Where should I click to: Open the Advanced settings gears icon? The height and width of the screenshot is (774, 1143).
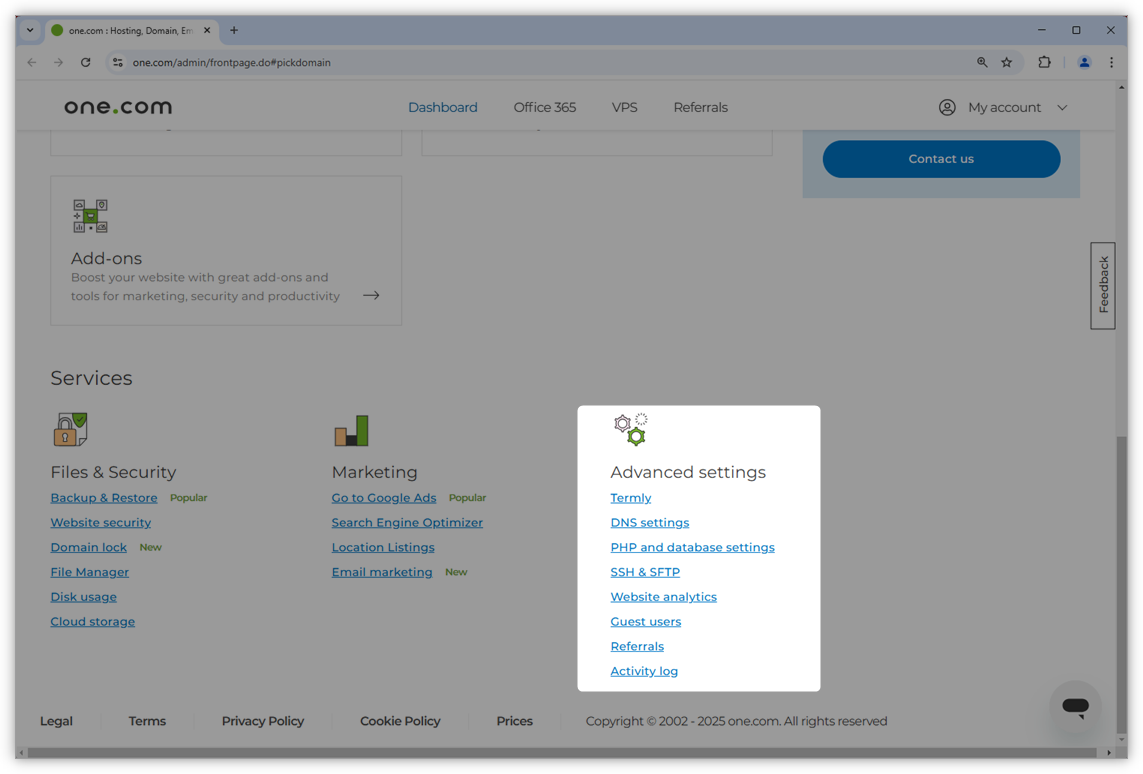click(630, 428)
